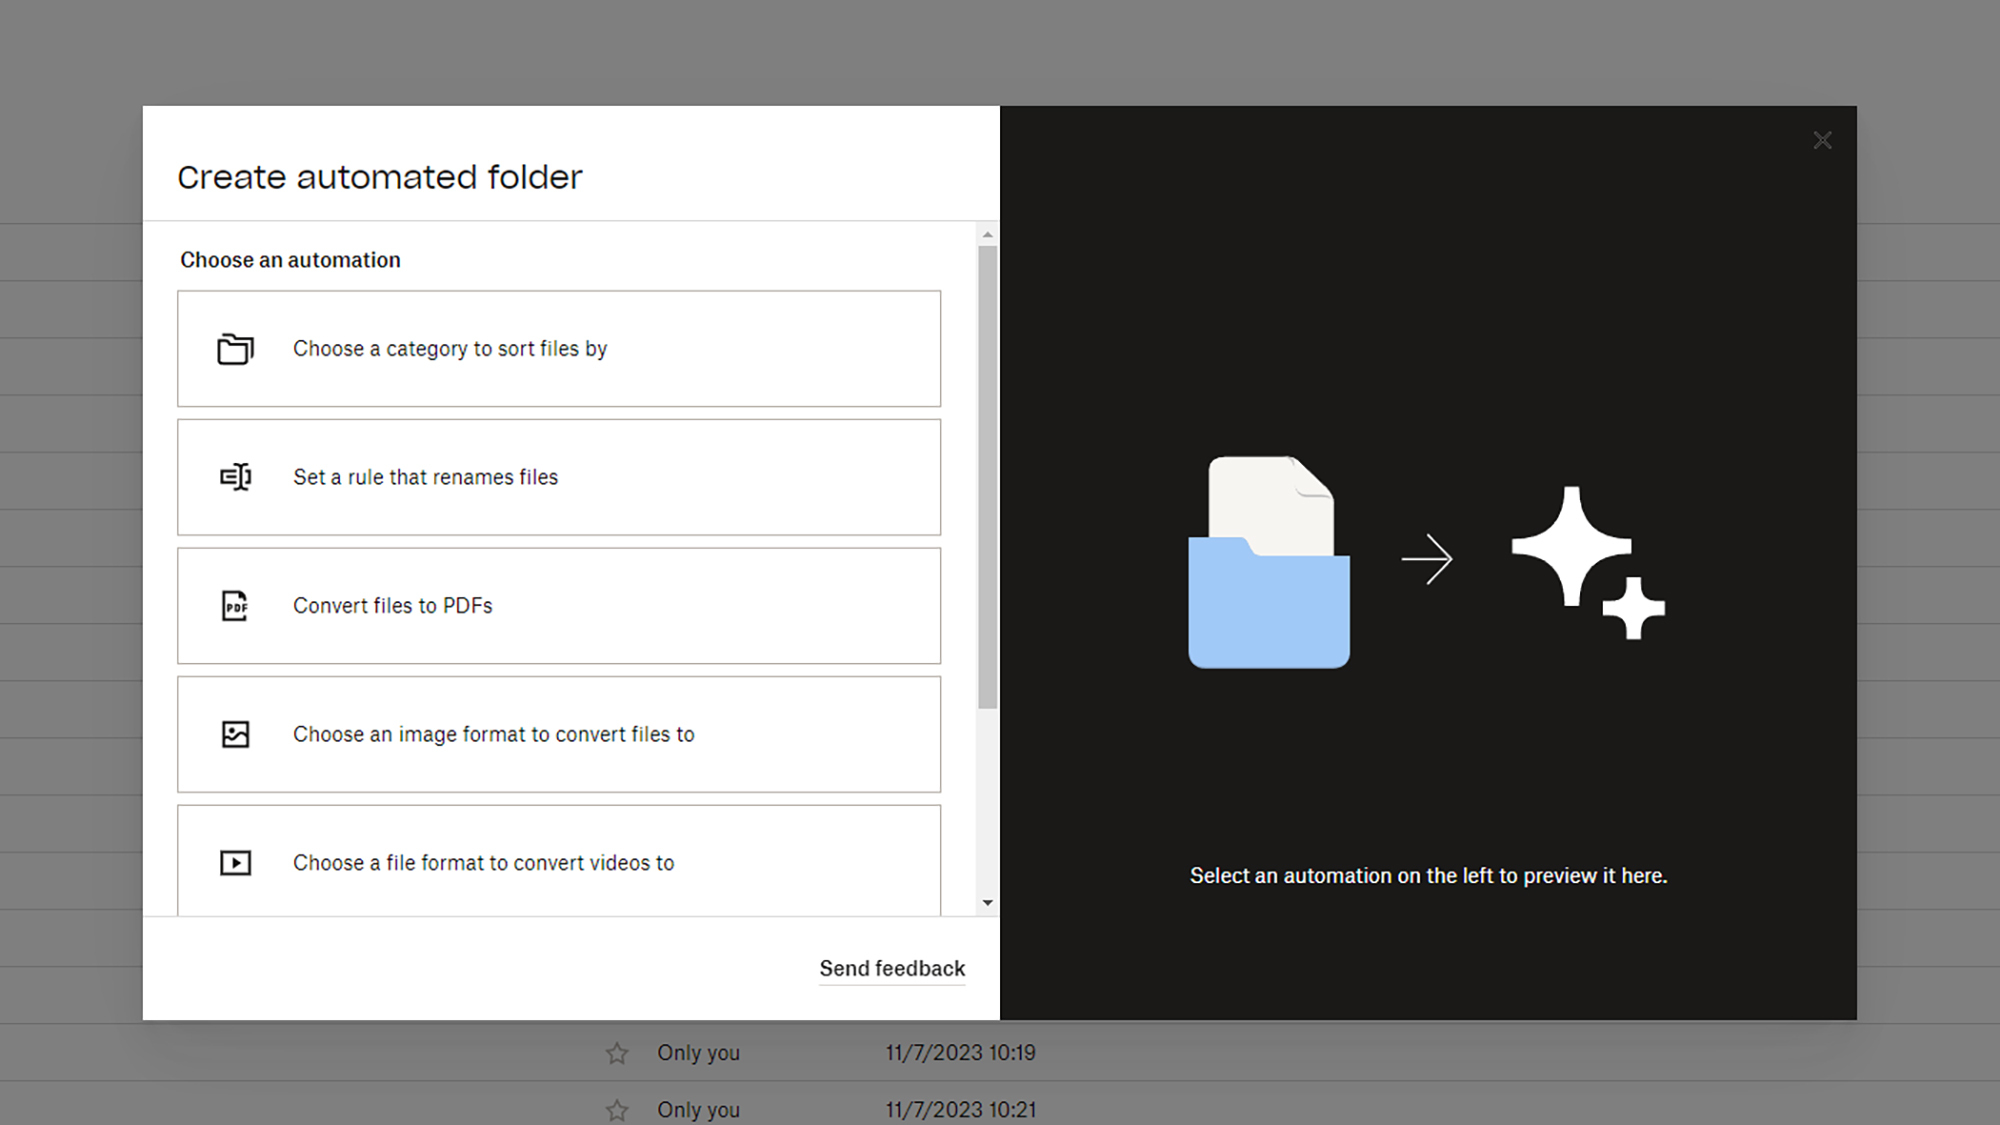2000x1125 pixels.
Task: Click the scrollbar up arrow in automation list
Action: point(987,235)
